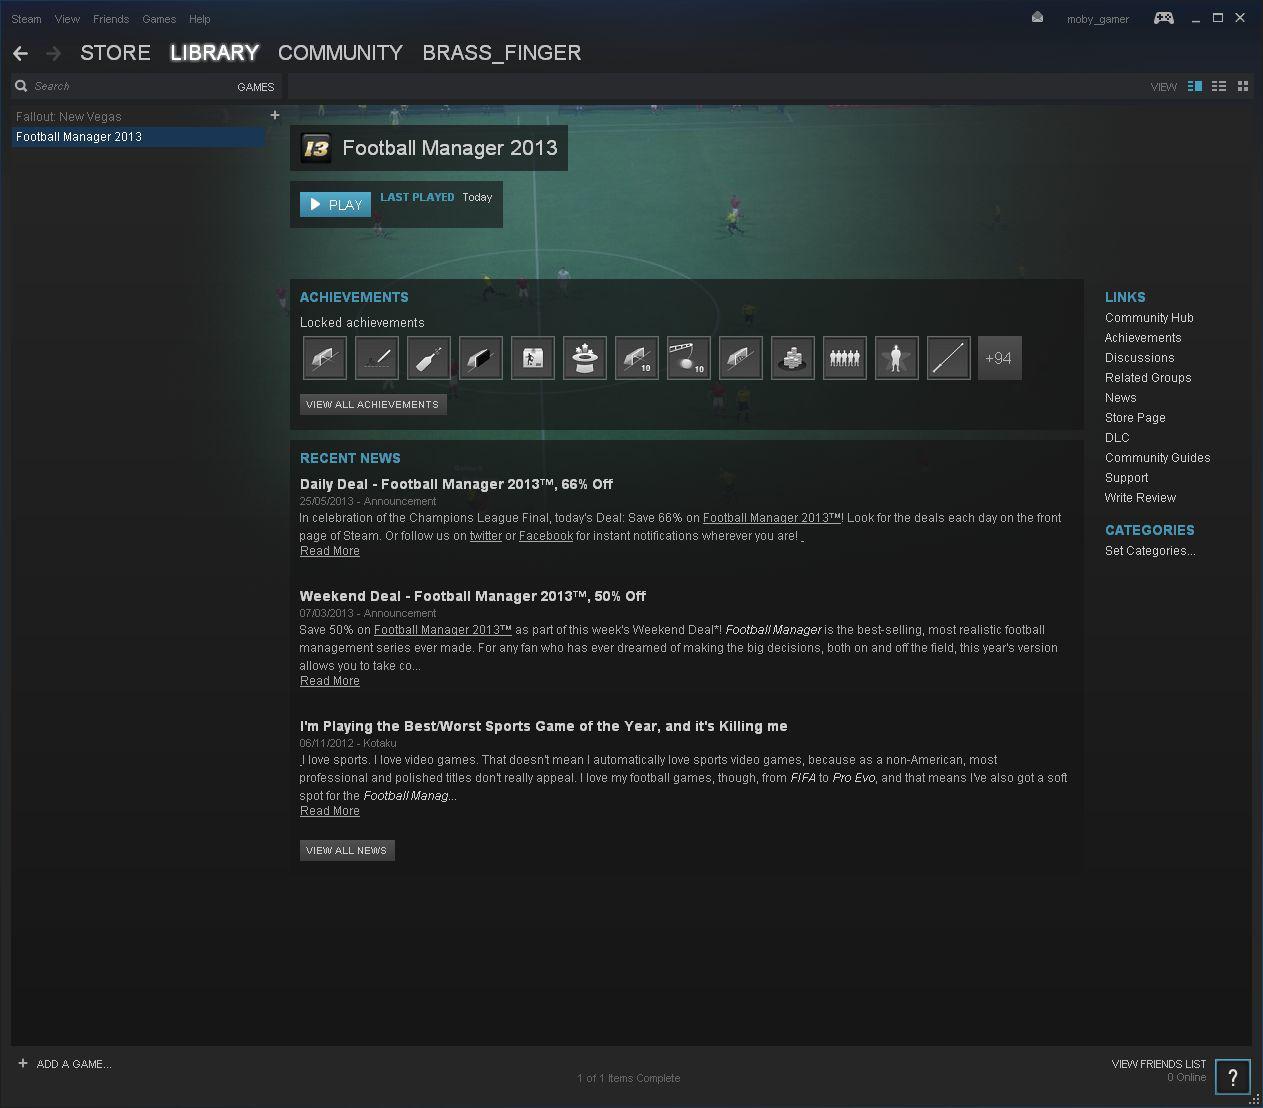Open the twitter link in Daily Deal

tap(486, 536)
